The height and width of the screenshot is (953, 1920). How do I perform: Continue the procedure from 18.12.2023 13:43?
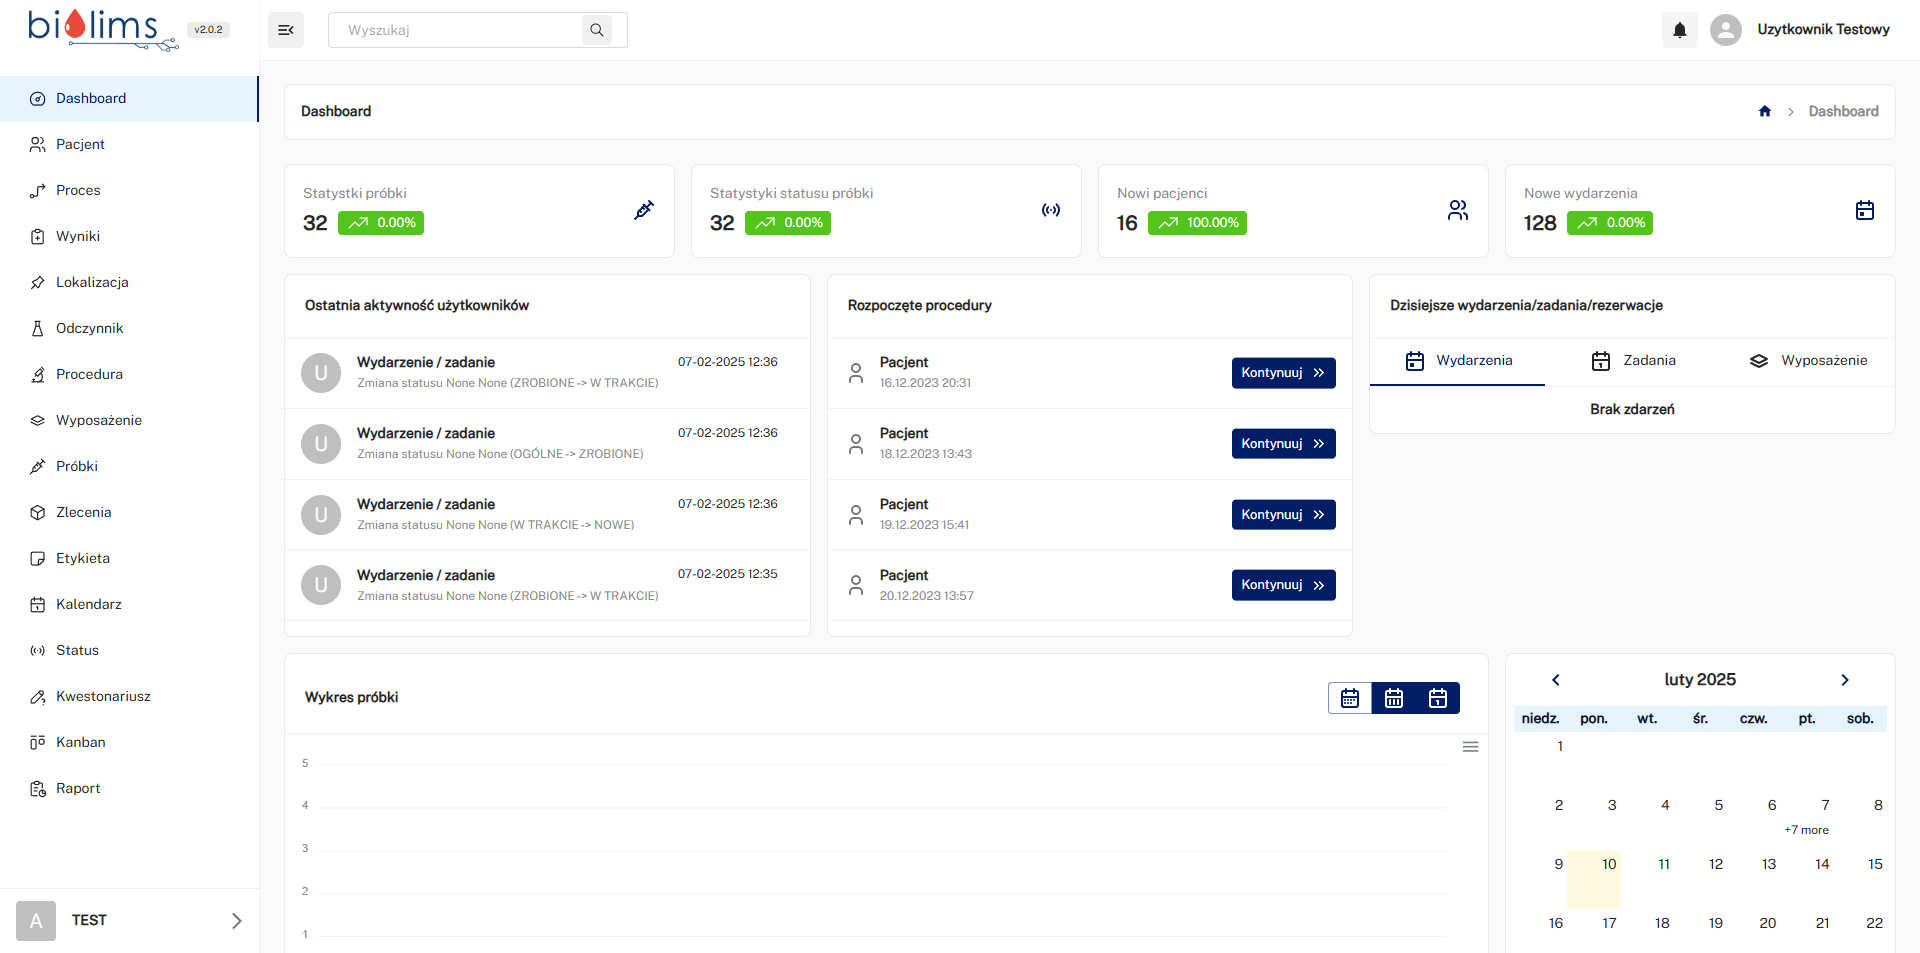[1283, 444]
